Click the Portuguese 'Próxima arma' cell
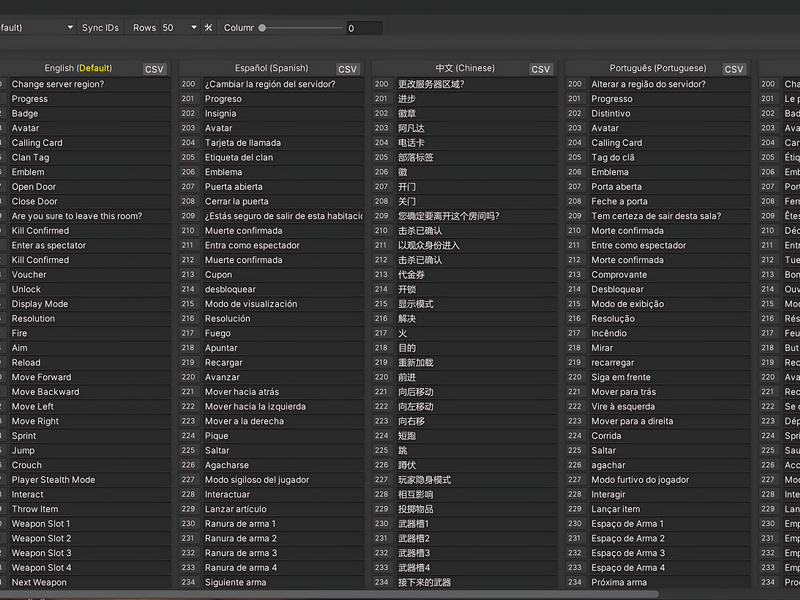Screen dimensions: 800x600 point(670,582)
